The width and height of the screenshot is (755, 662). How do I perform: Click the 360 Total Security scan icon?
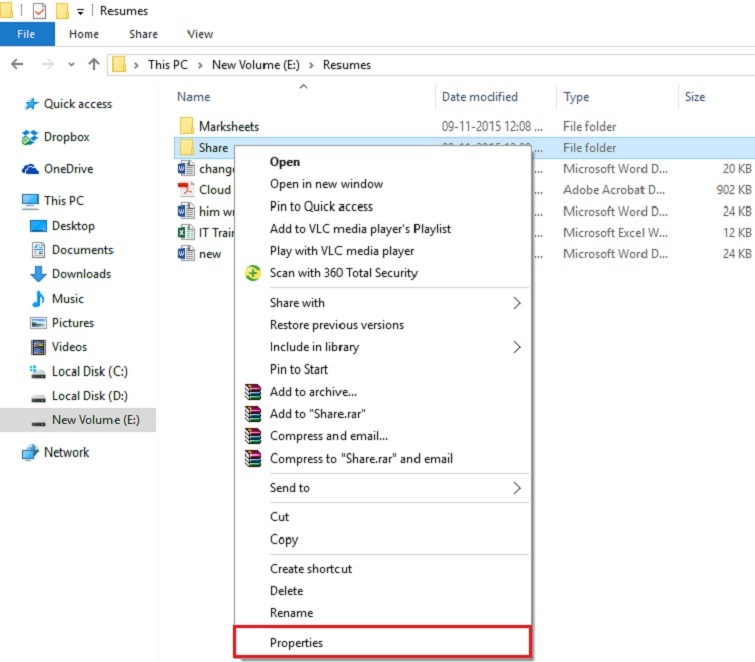point(253,273)
